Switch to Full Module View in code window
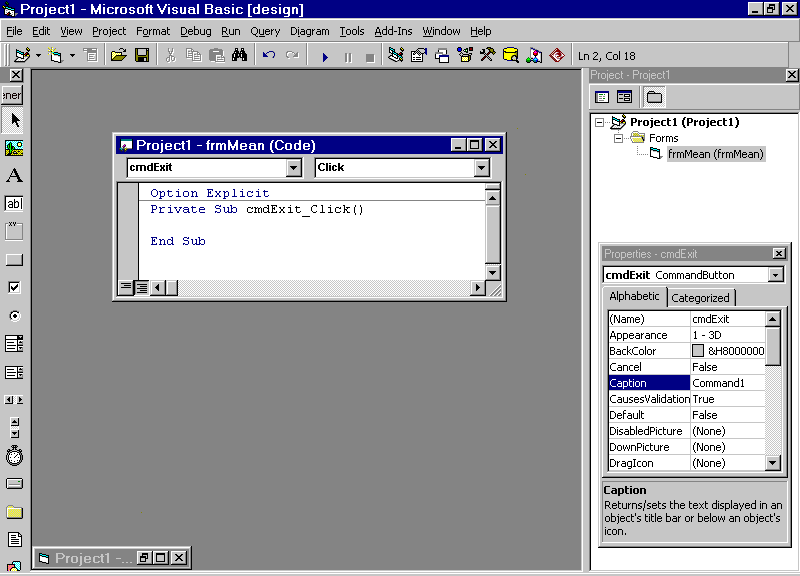This screenshot has width=800, height=576. point(141,288)
